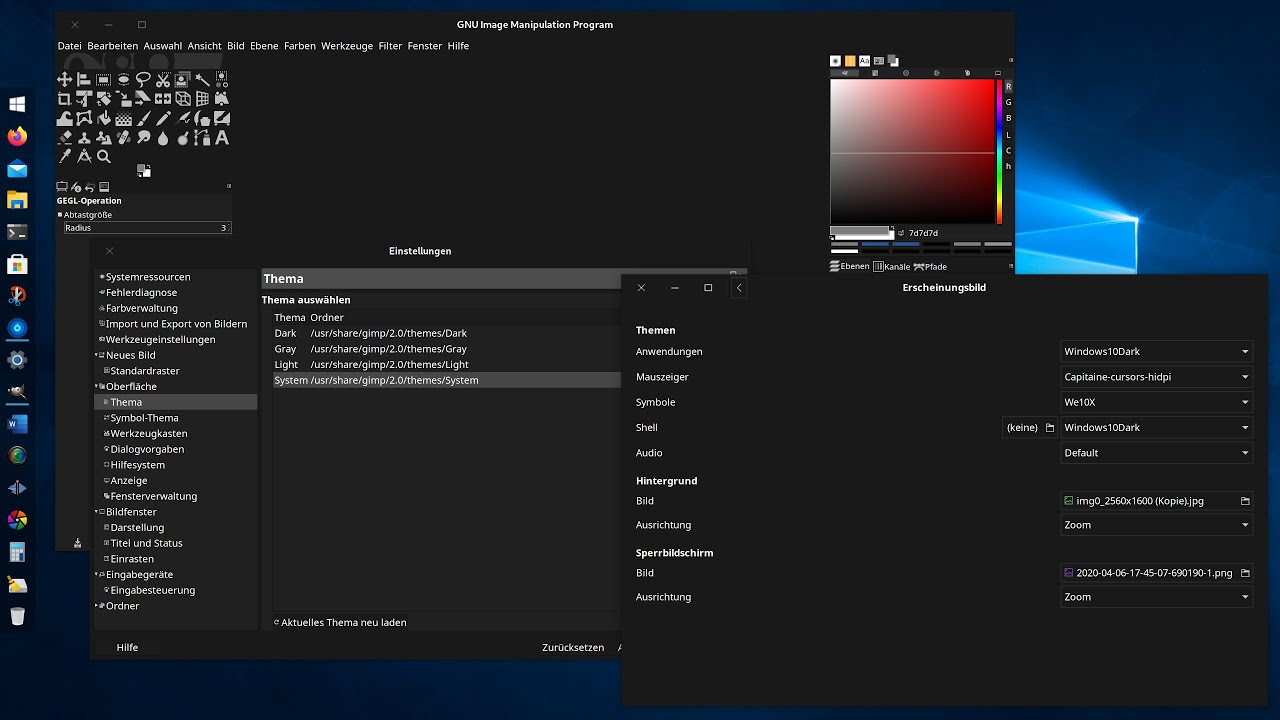Select the Bucket Fill tool
The image size is (1280, 720).
coord(104,119)
